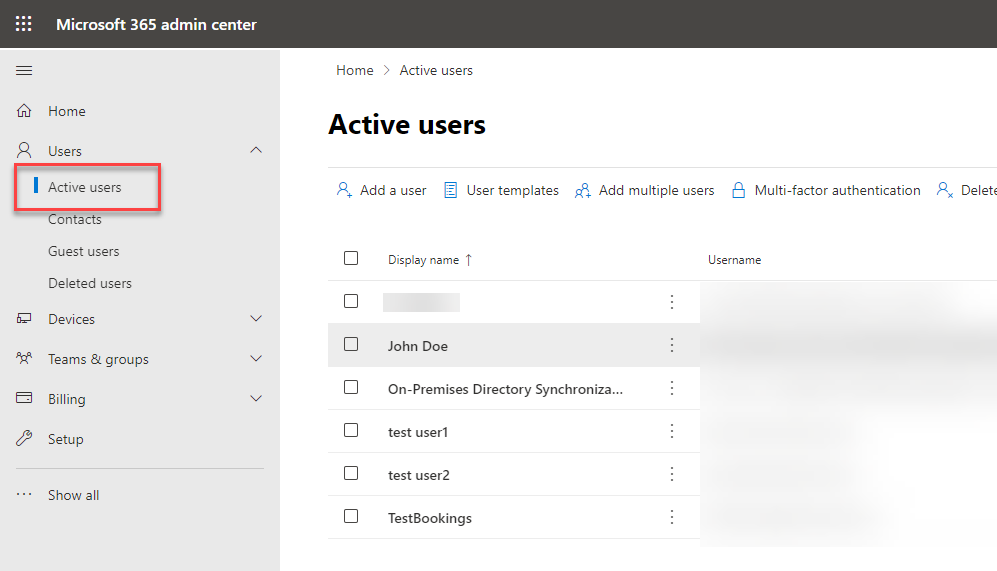Viewport: 997px width, 571px height.
Task: Click the Add a user icon
Action: (344, 190)
